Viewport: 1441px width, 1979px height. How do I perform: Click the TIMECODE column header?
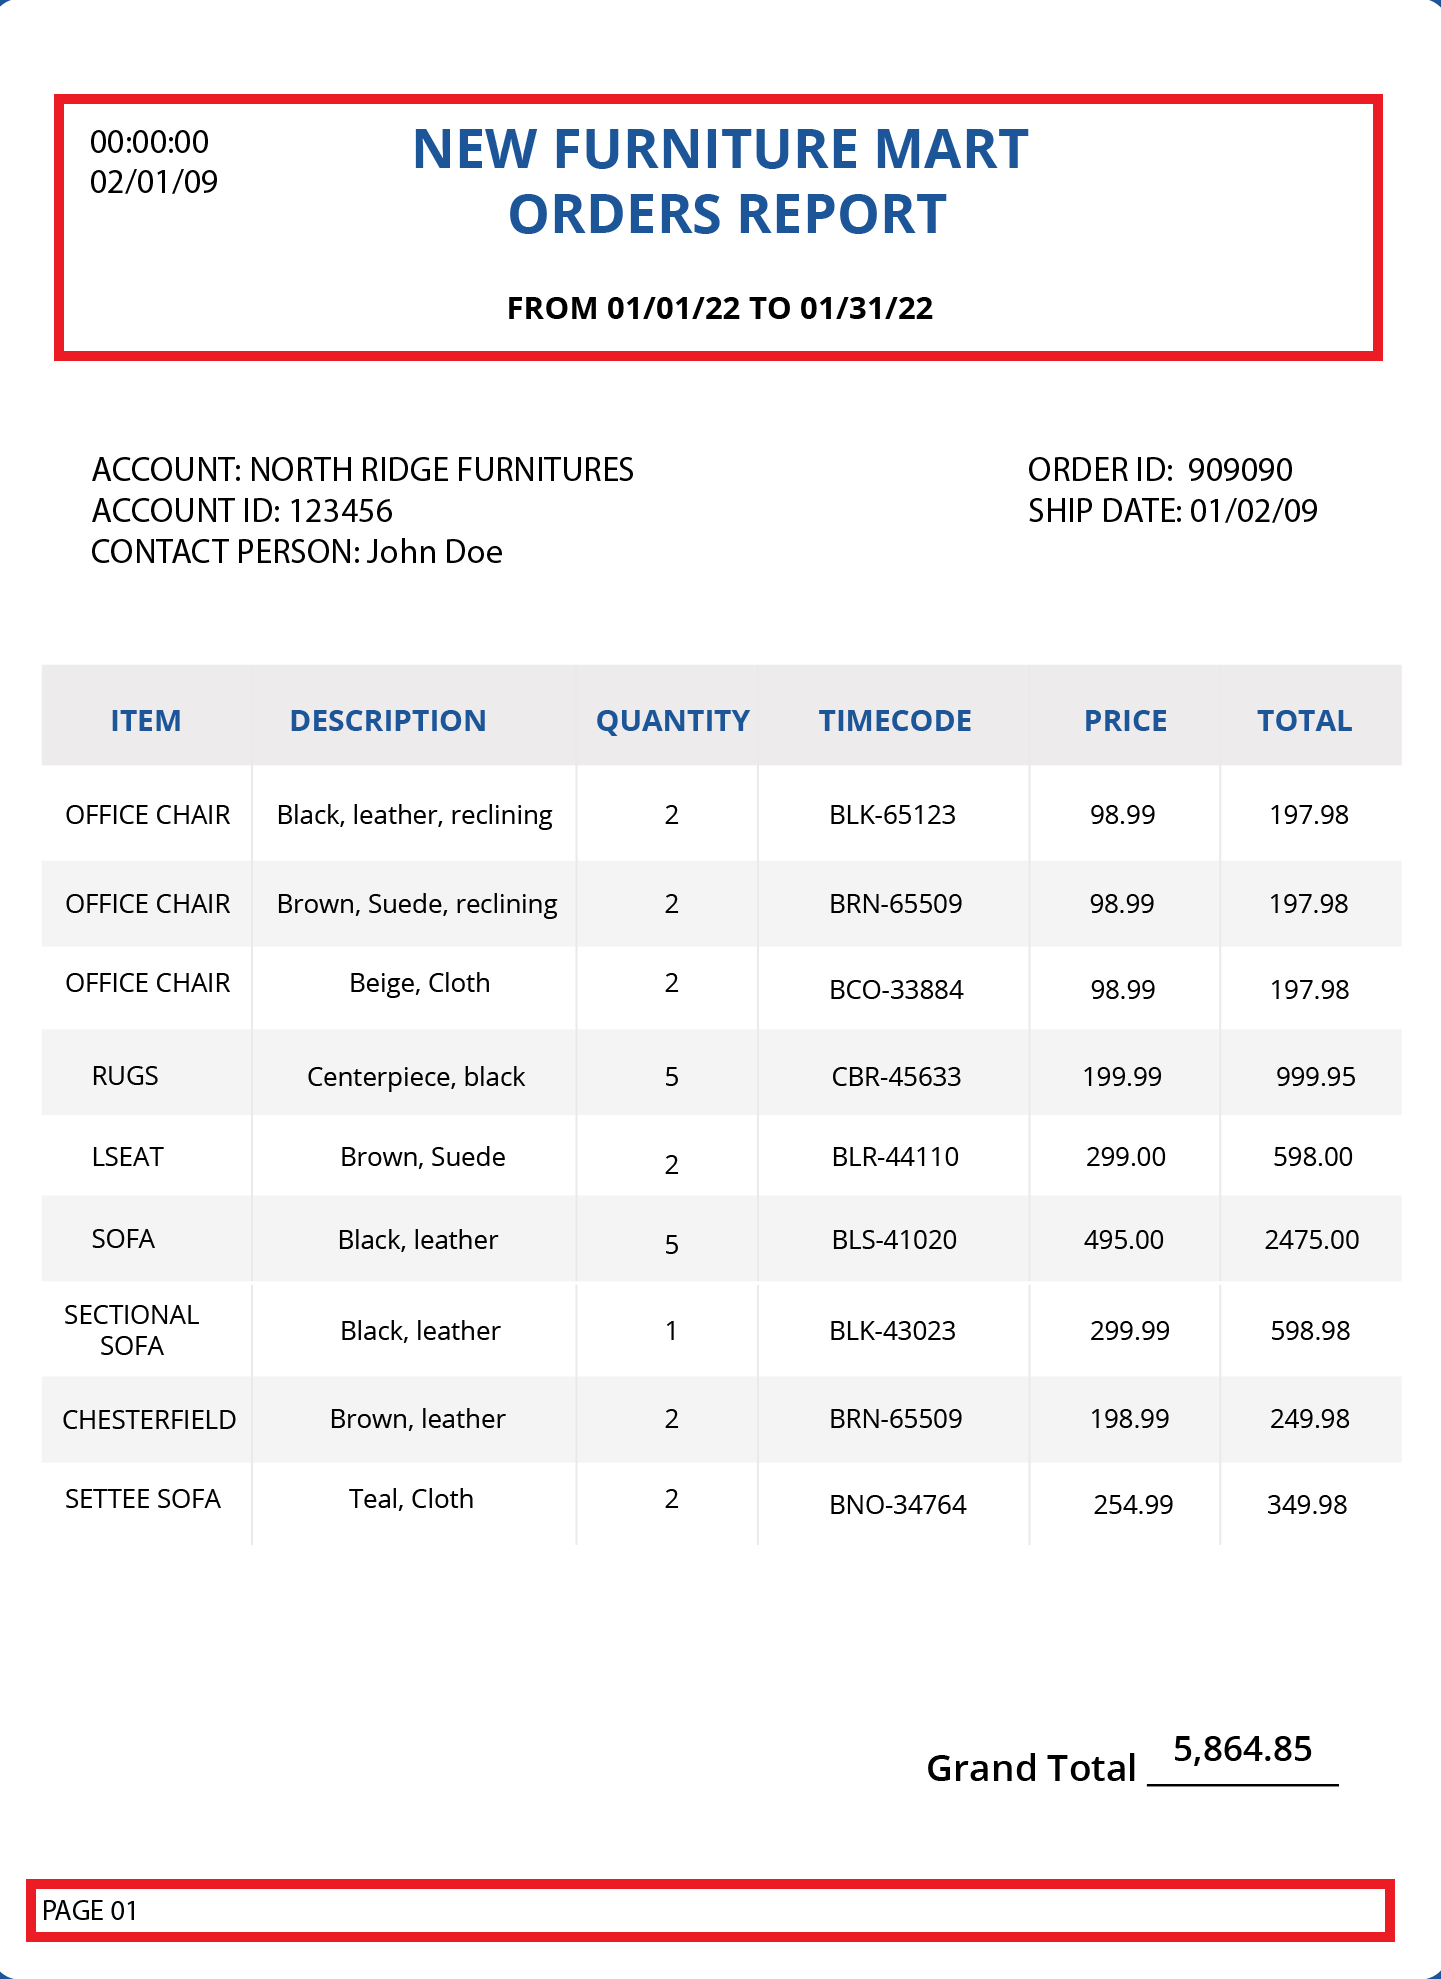[x=895, y=721]
